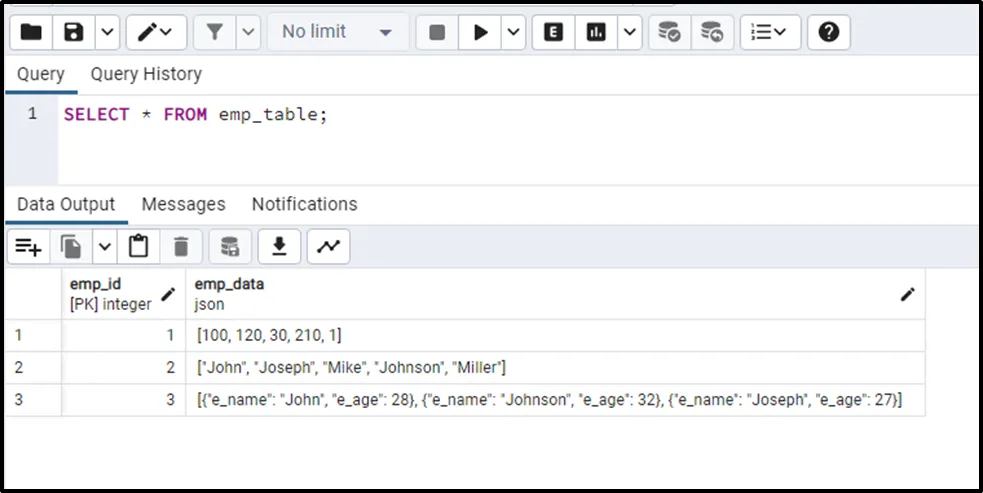Image resolution: width=983 pixels, height=493 pixels.
Task: Open the No limit rows dropdown
Action: pyautogui.click(x=337, y=32)
